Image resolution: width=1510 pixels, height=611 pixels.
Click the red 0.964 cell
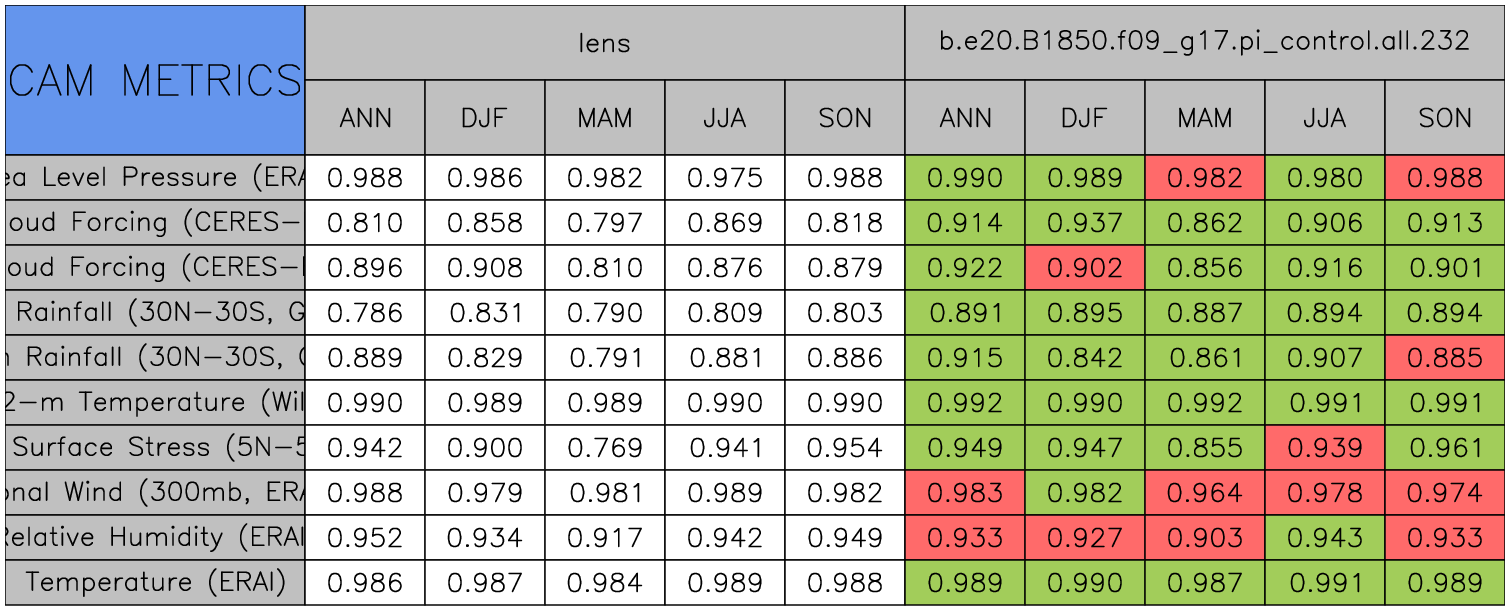pyautogui.click(x=1204, y=493)
